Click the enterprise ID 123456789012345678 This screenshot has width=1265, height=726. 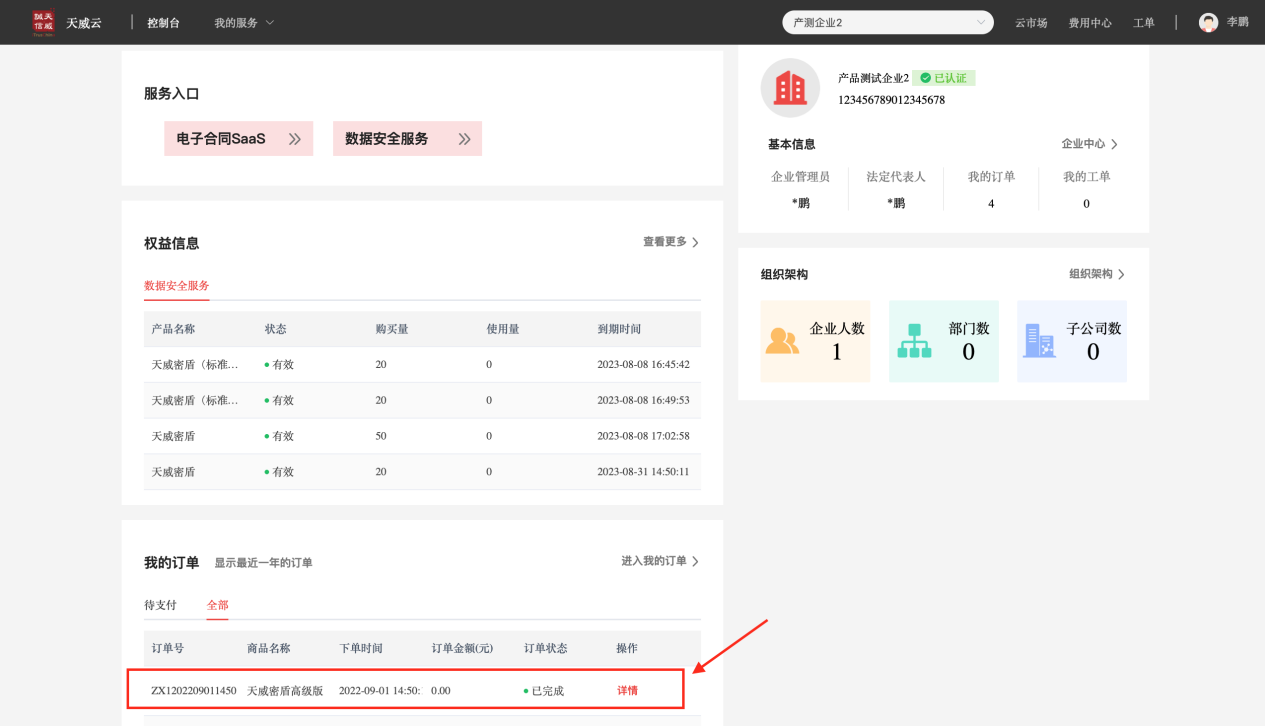click(x=892, y=100)
